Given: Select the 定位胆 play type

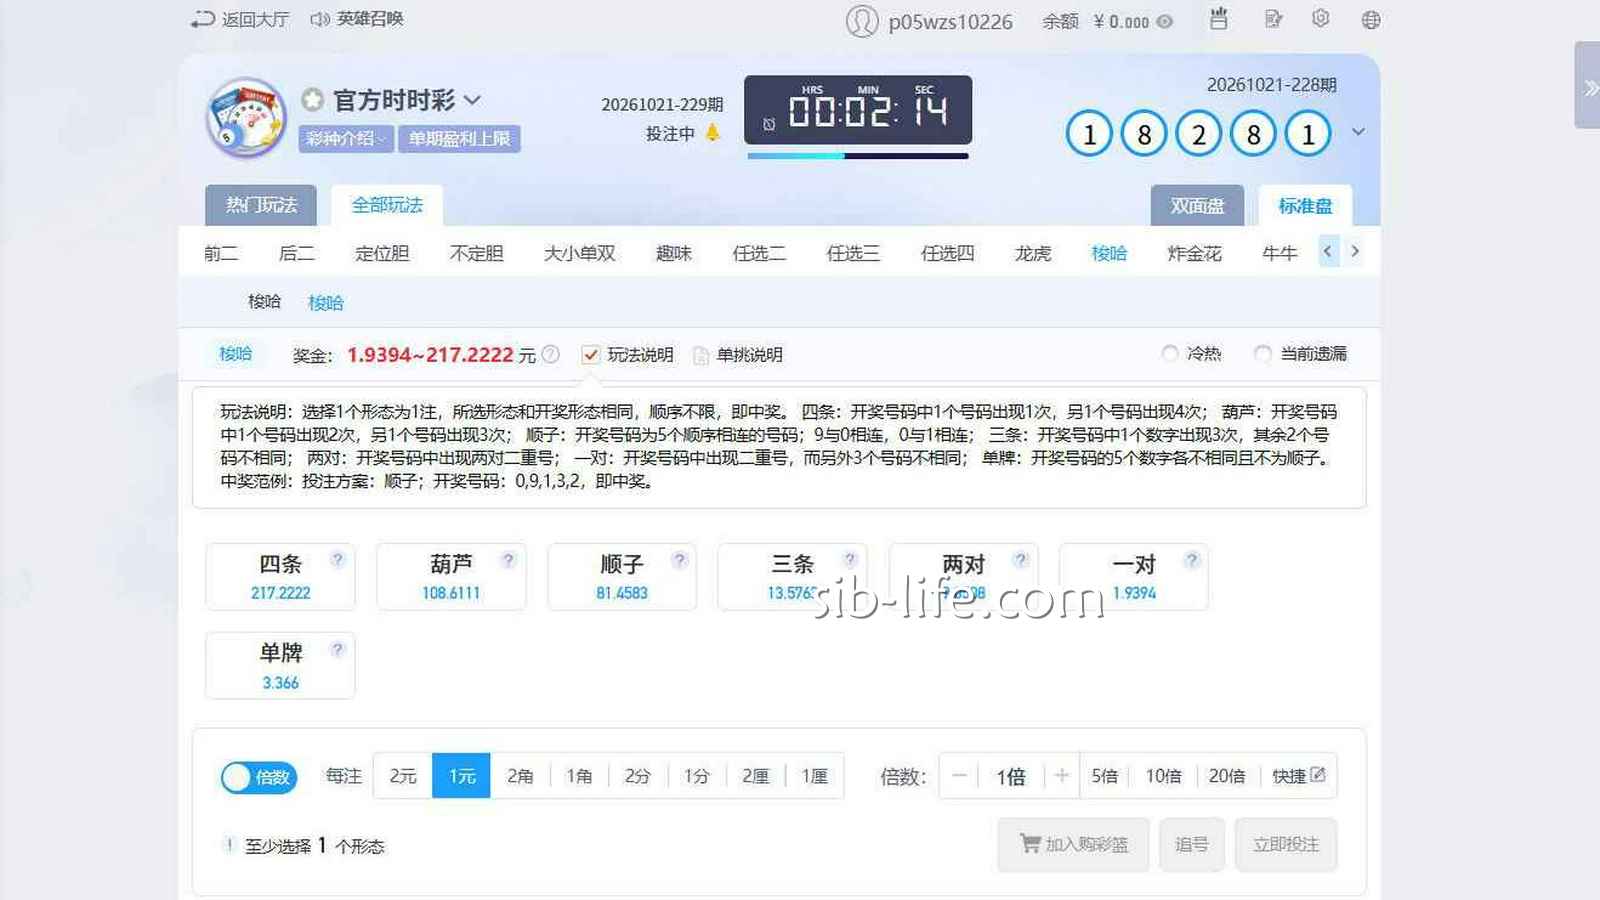Looking at the screenshot, I should [x=382, y=253].
